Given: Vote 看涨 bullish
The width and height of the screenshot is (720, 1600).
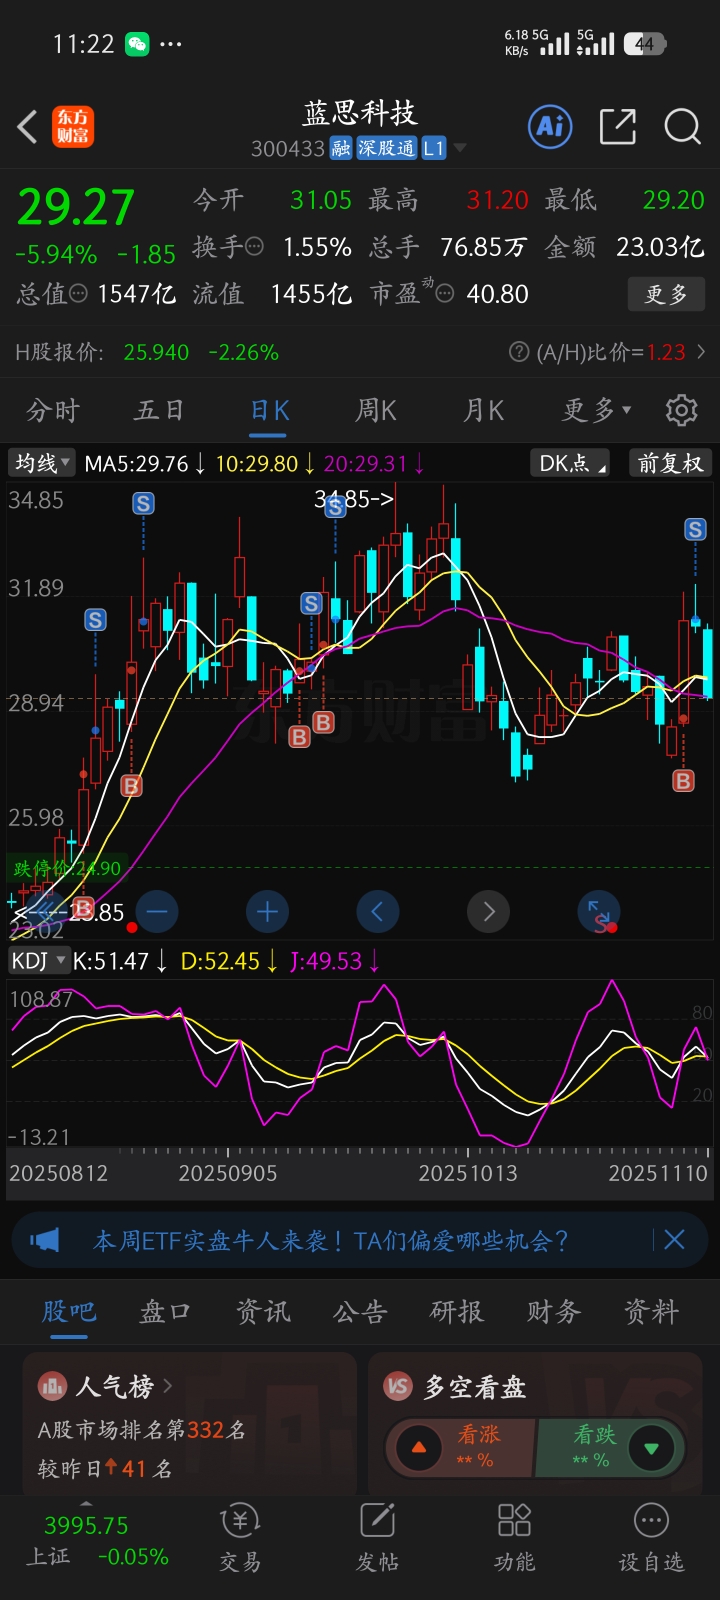Looking at the screenshot, I should (461, 1447).
